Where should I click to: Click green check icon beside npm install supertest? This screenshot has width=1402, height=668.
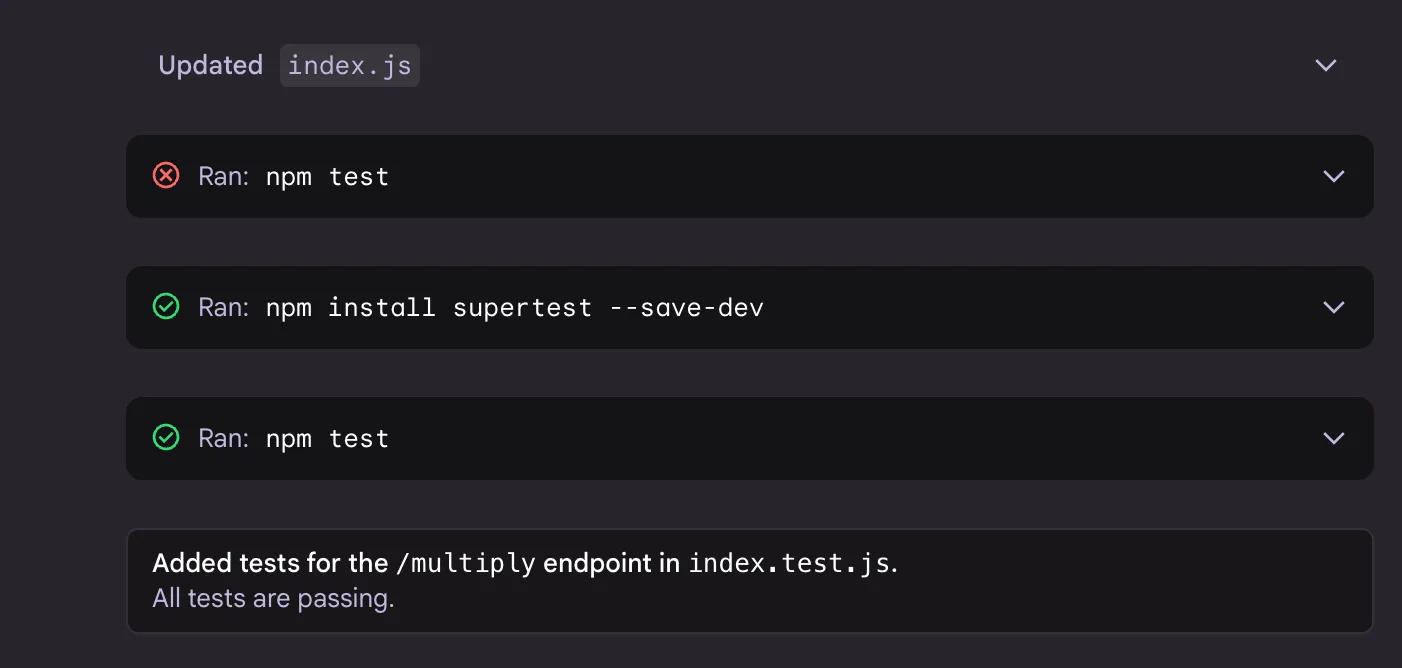pyautogui.click(x=166, y=307)
